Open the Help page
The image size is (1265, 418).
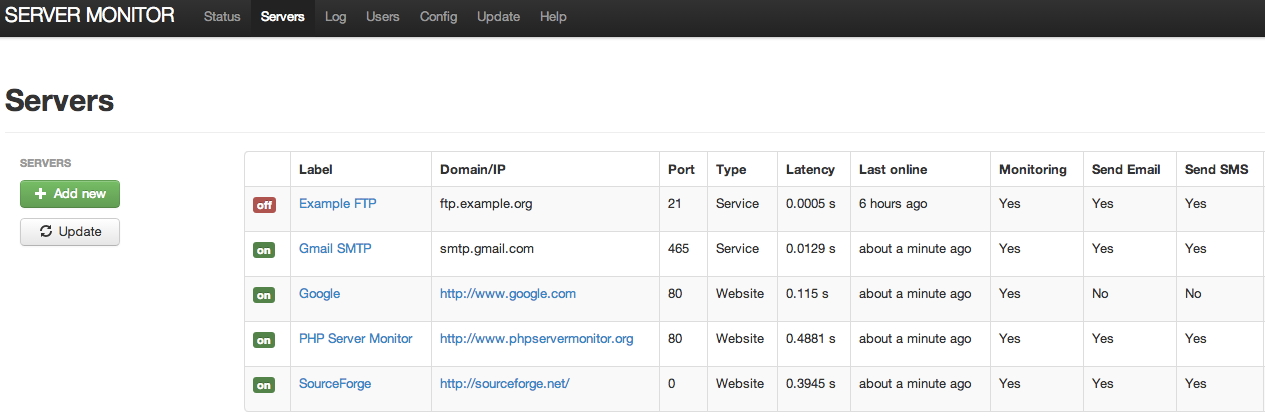point(553,17)
